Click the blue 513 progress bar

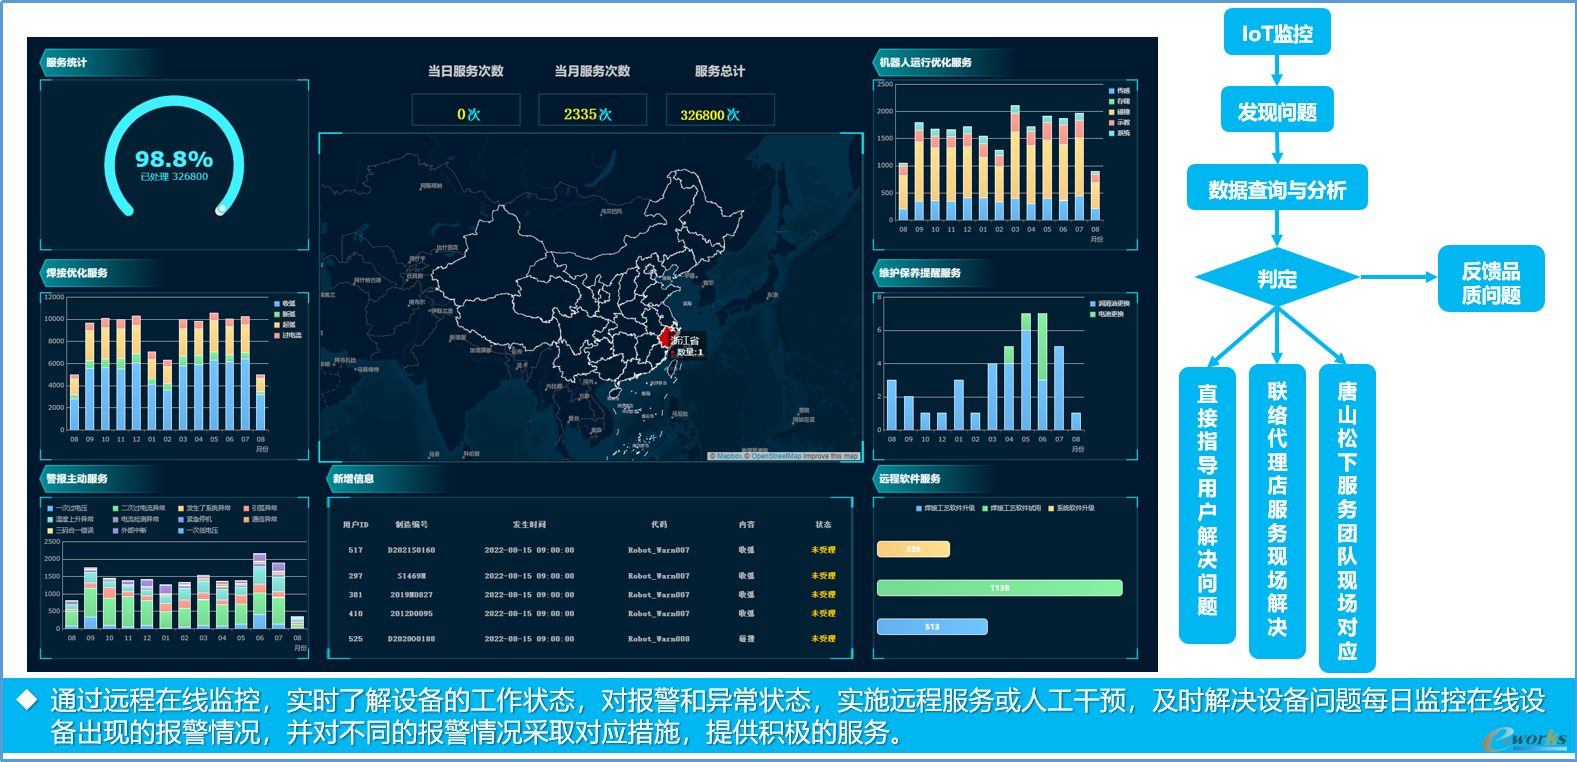point(932,627)
